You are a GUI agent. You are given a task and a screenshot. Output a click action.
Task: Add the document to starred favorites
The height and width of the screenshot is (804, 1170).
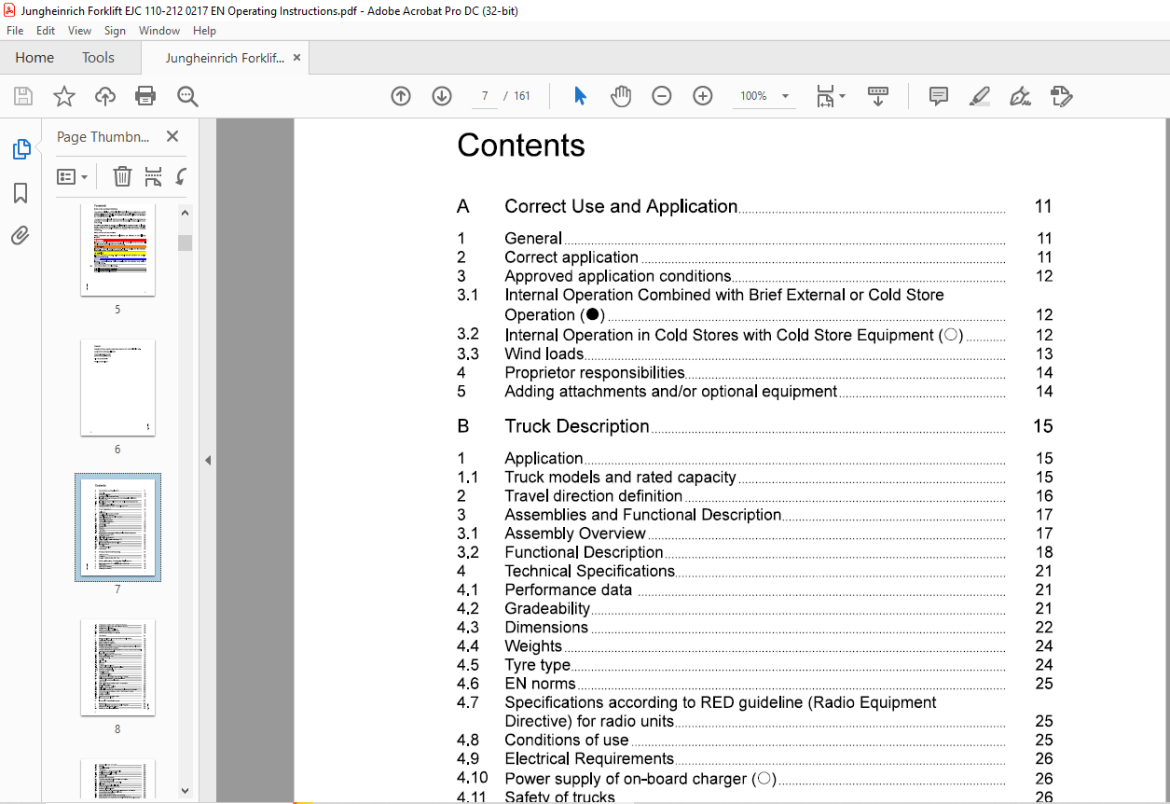tap(64, 96)
